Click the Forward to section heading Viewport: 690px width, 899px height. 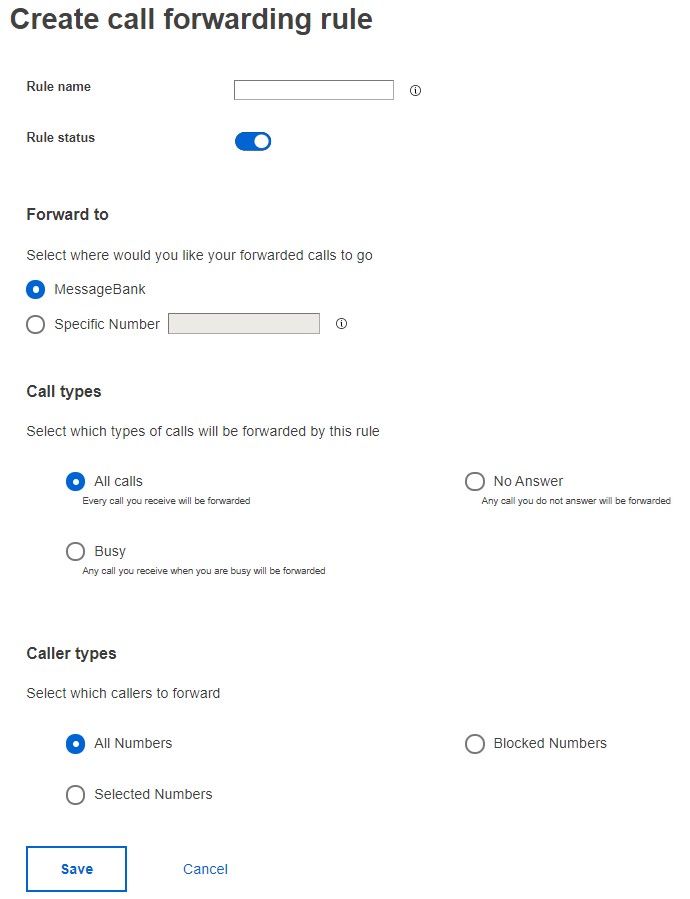[x=67, y=214]
